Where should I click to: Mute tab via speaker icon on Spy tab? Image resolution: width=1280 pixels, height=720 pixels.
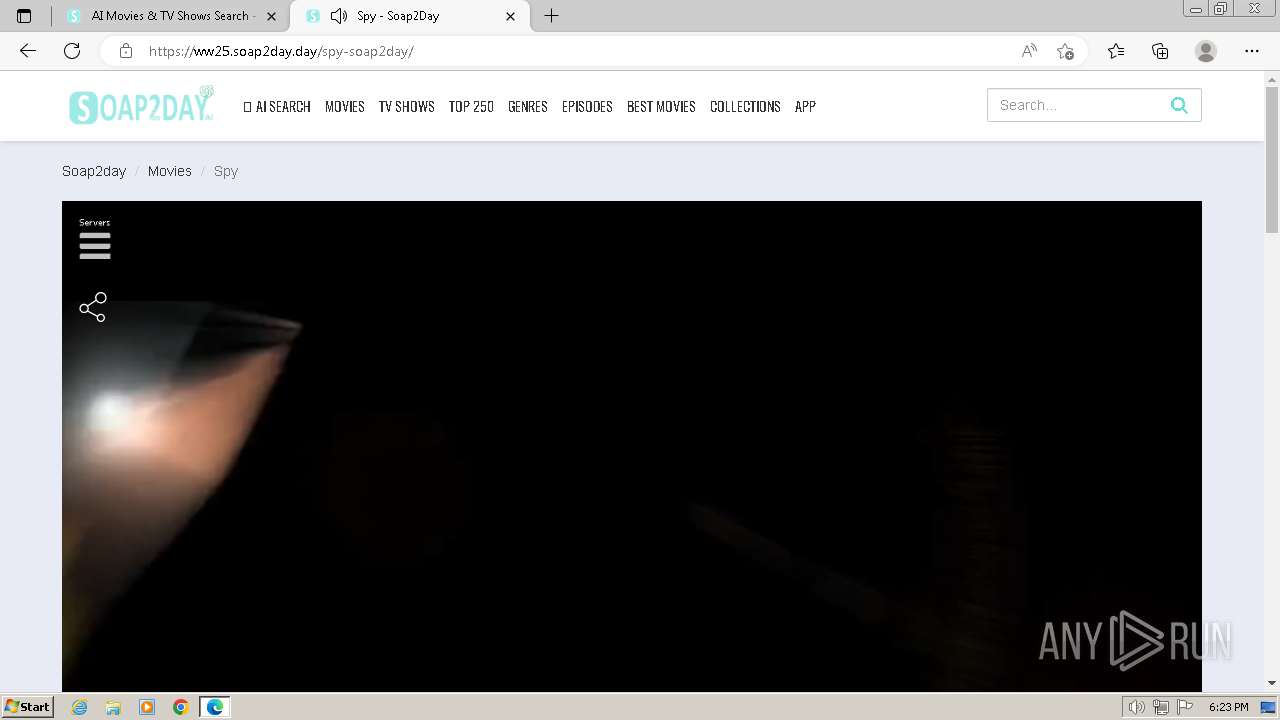(339, 16)
